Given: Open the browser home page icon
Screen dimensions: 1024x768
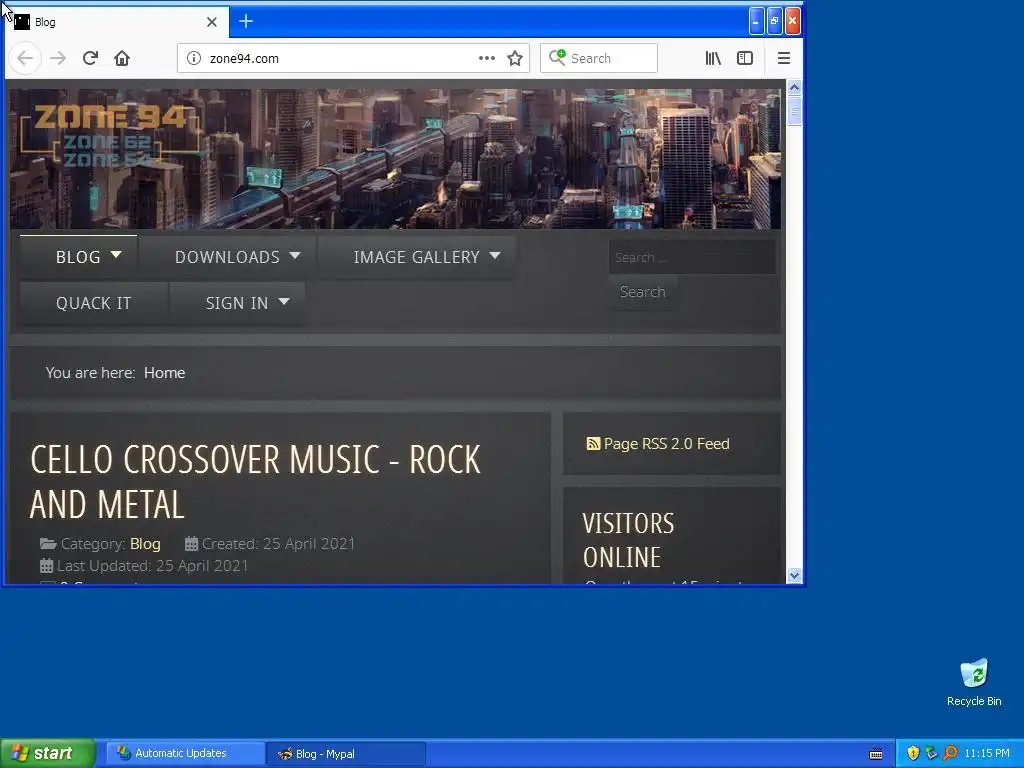Looking at the screenshot, I should pyautogui.click(x=121, y=58).
